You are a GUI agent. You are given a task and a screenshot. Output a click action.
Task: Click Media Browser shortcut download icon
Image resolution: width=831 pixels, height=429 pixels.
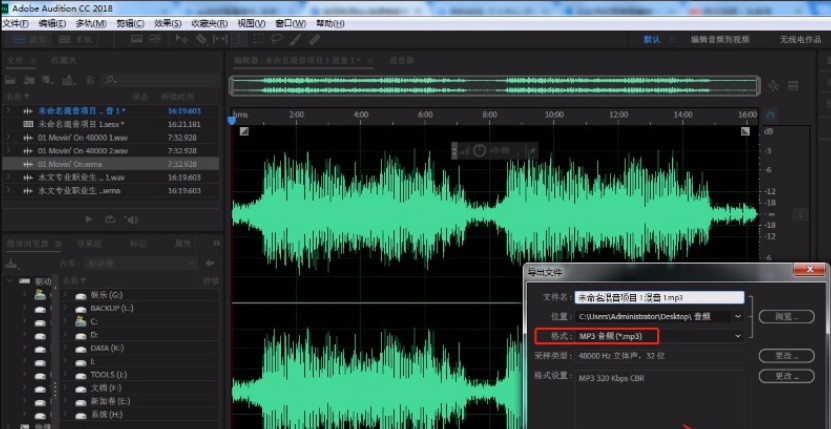click(x=11, y=263)
